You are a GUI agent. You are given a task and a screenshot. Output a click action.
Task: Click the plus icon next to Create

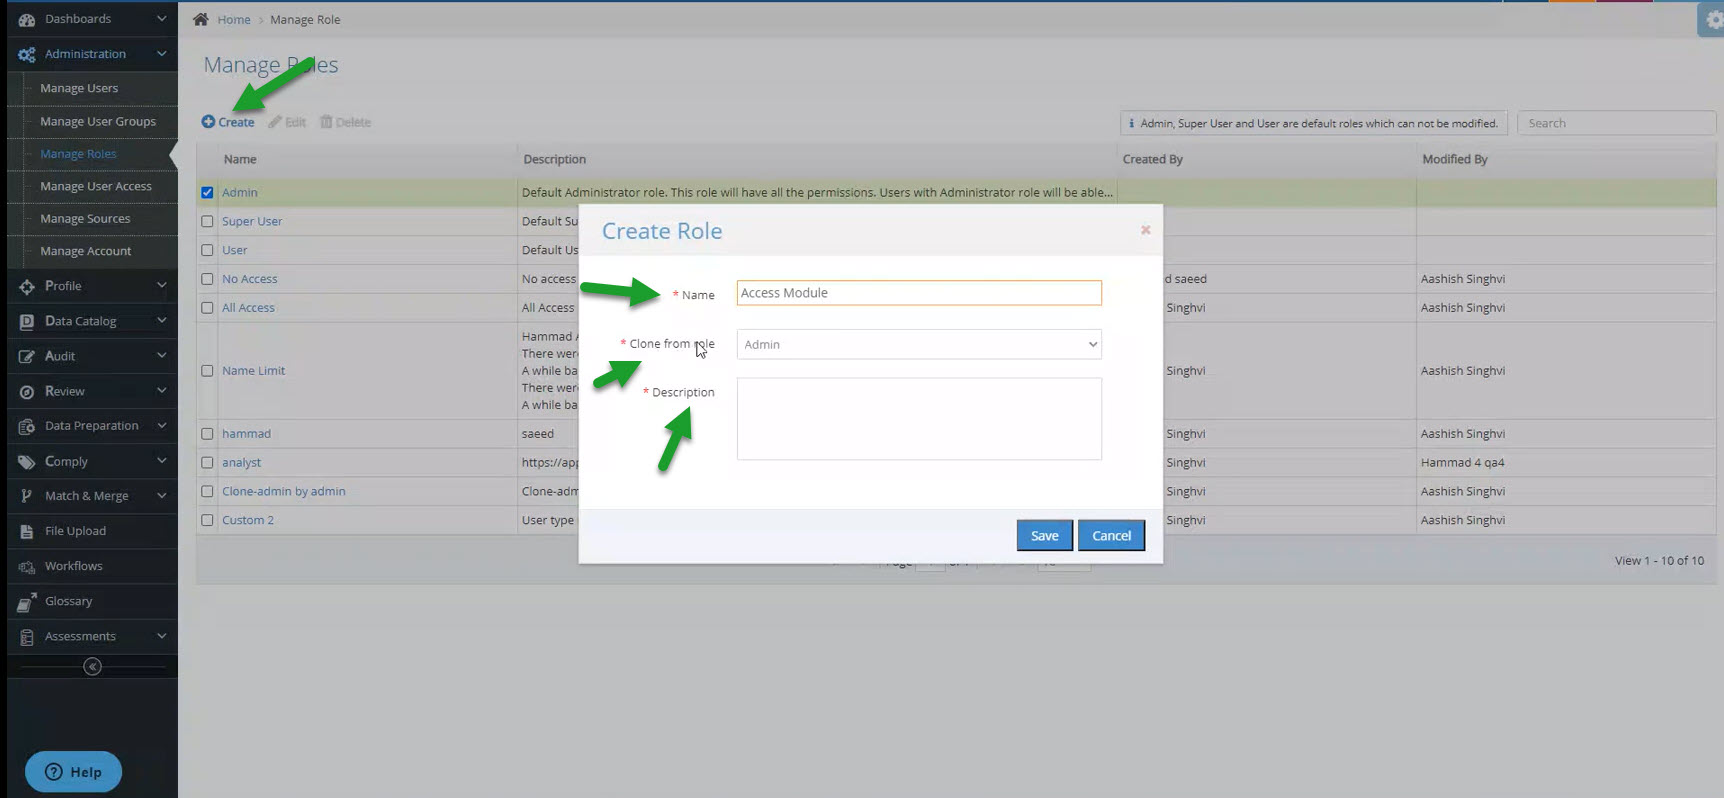[208, 122]
